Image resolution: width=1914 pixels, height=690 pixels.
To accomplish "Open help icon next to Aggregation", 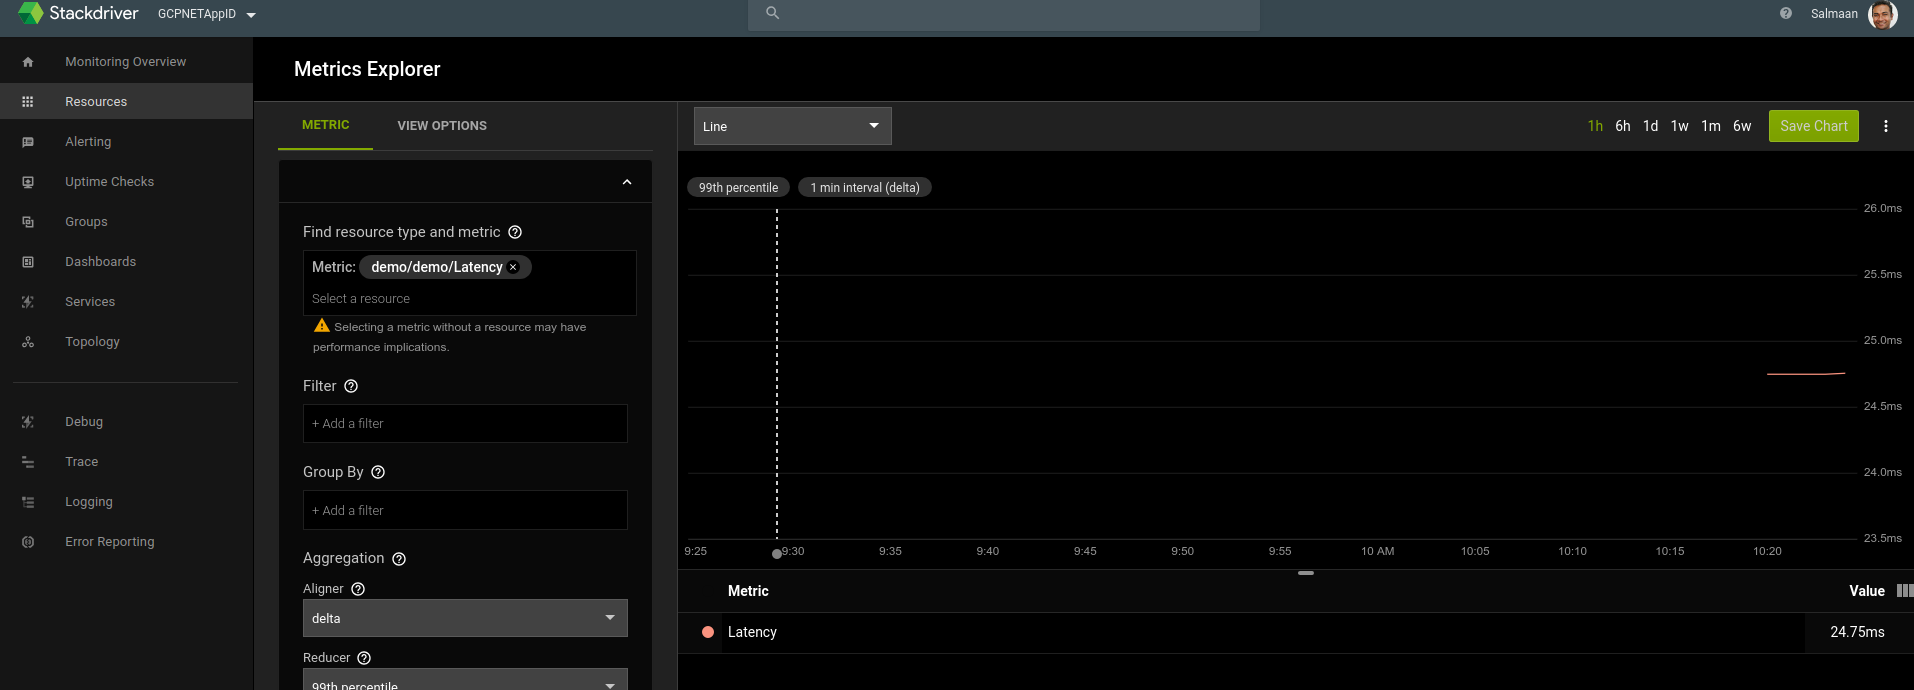I will tap(399, 559).
